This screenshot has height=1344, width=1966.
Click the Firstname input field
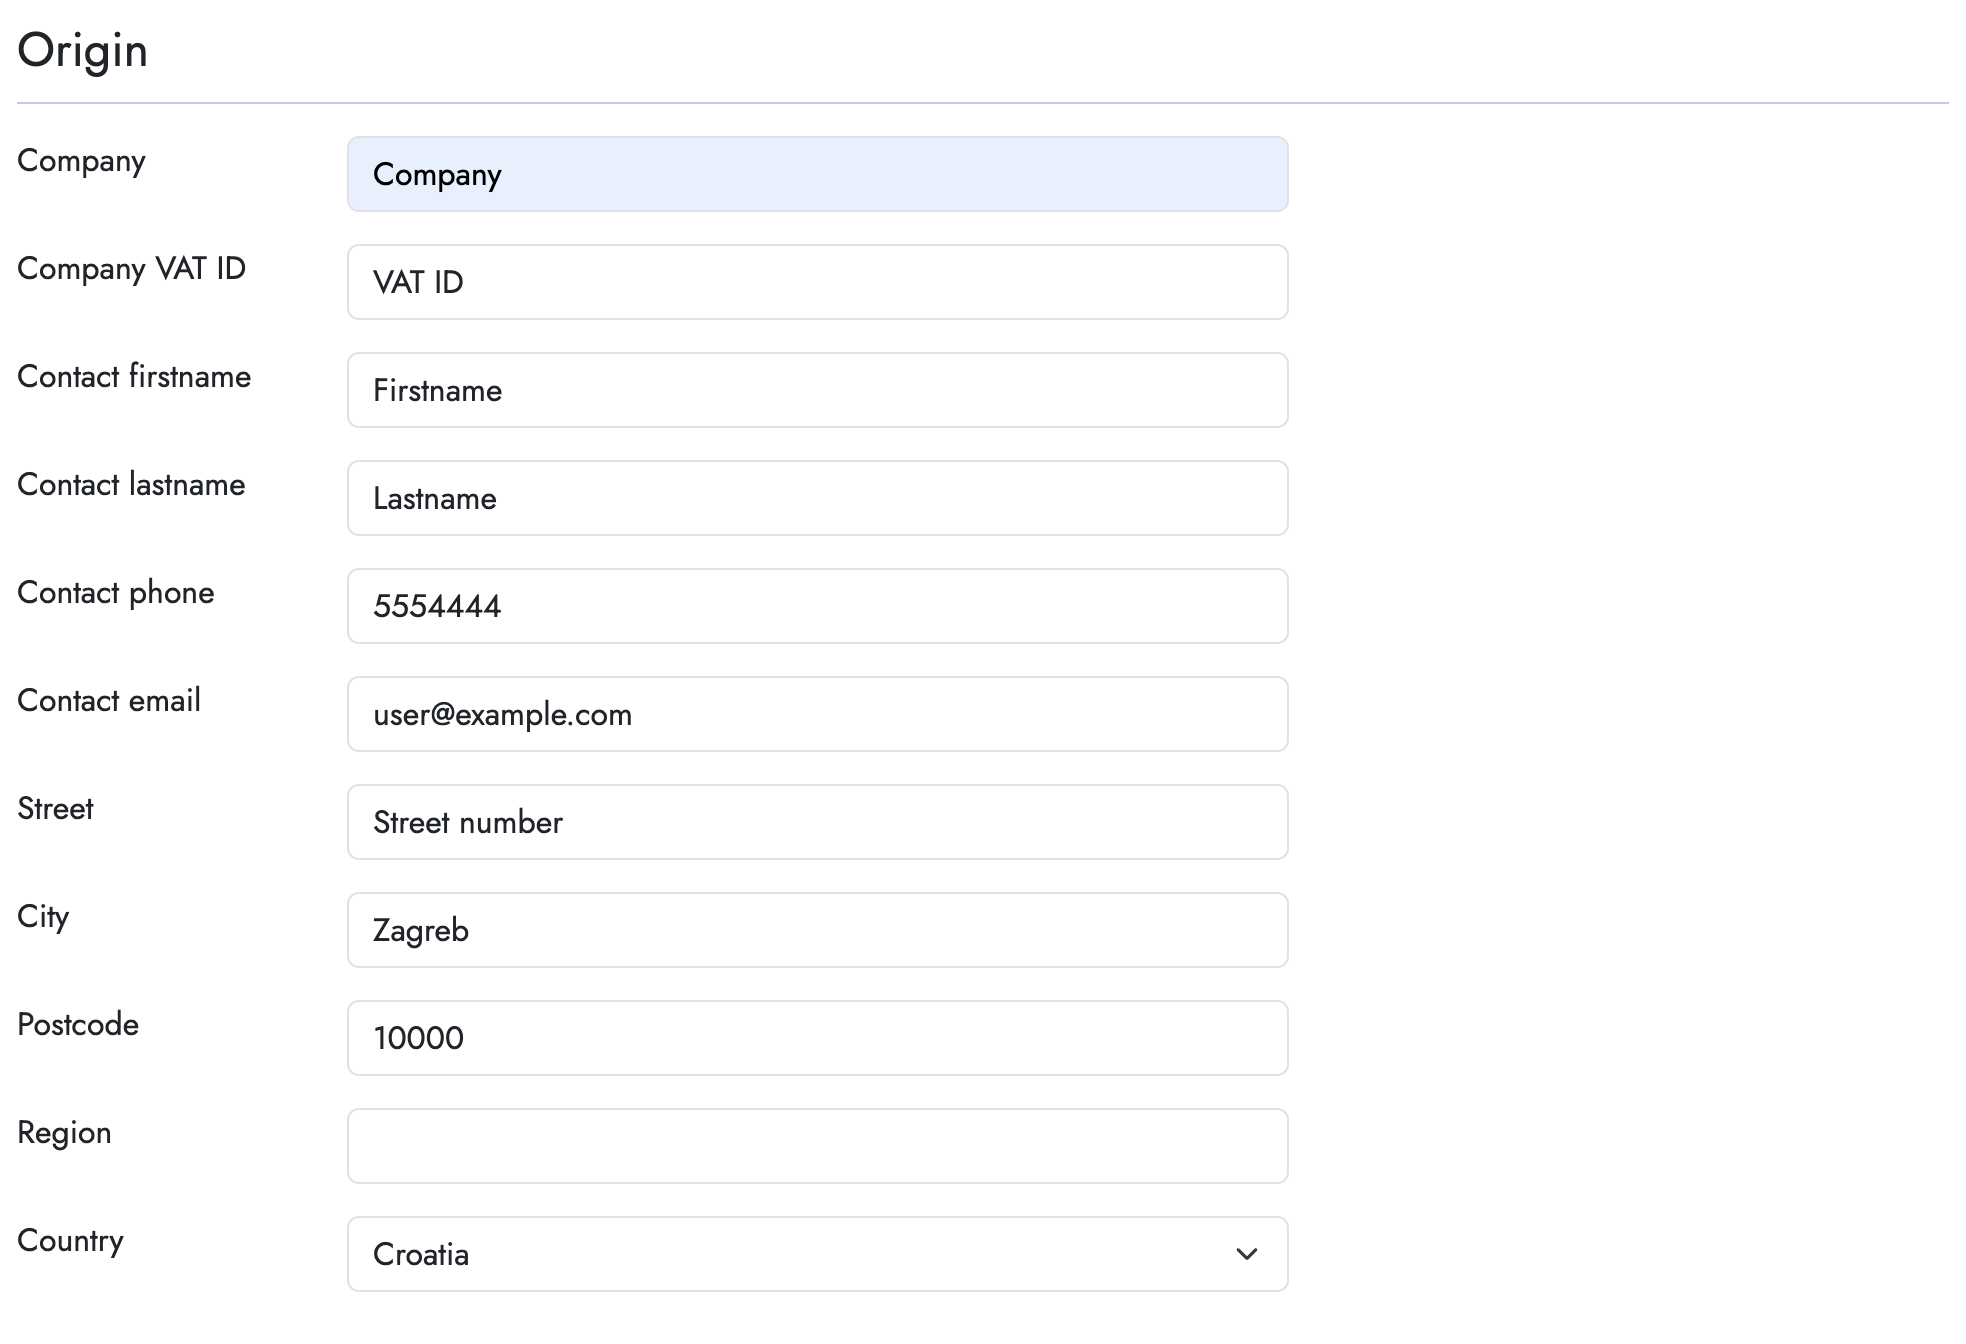click(x=817, y=390)
